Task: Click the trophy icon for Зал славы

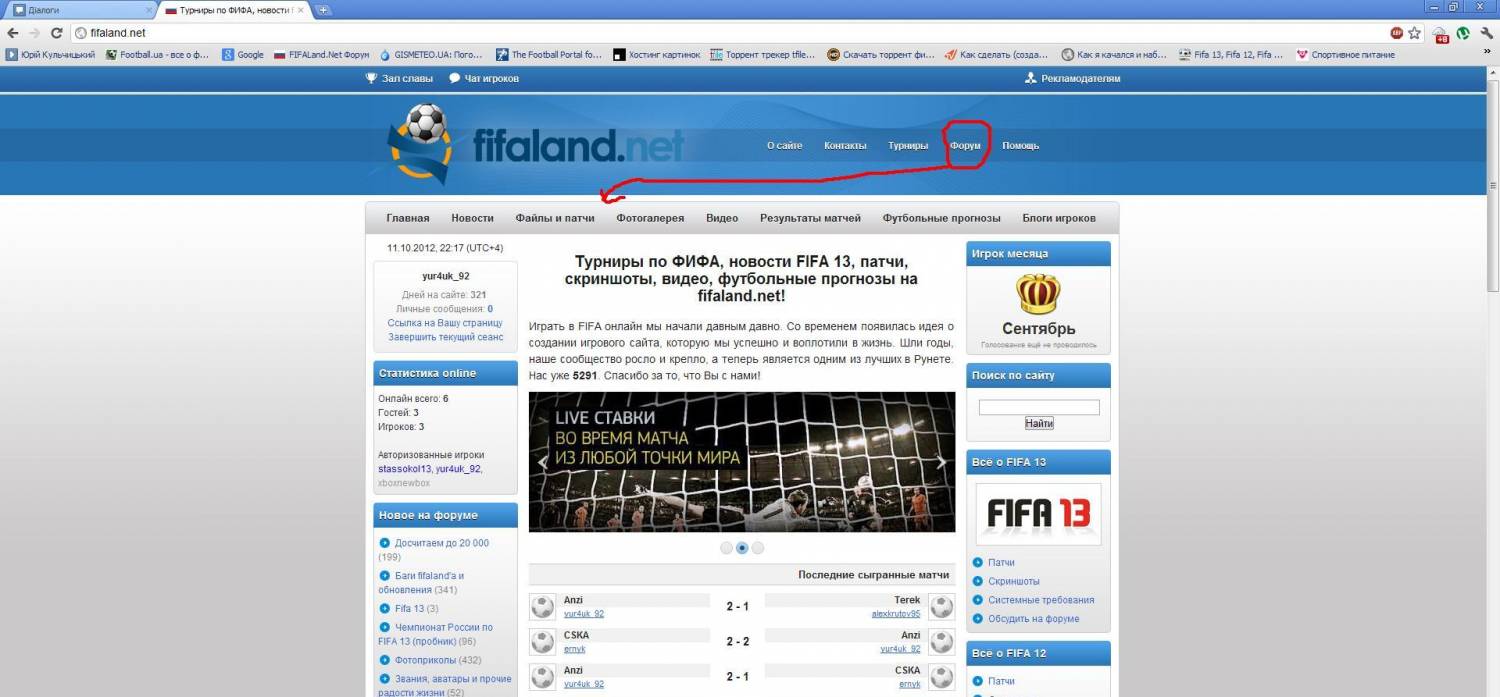Action: pos(371,78)
